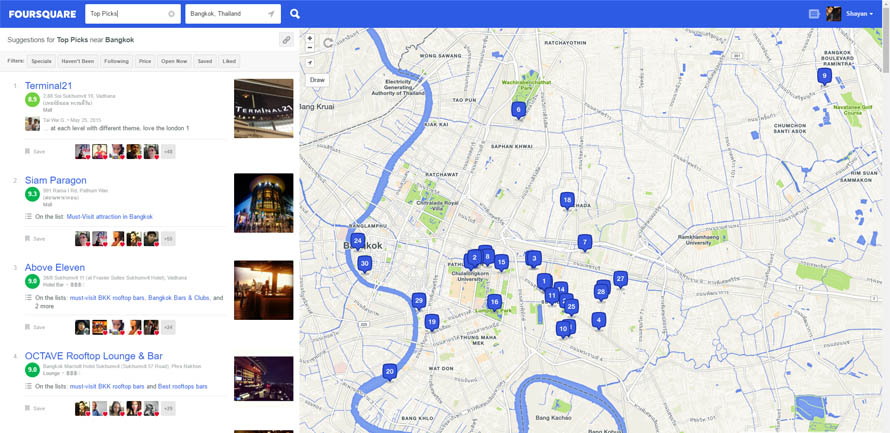This screenshot has height=433, width=890.
Task: Select map pin number 24
Action: [357, 242]
